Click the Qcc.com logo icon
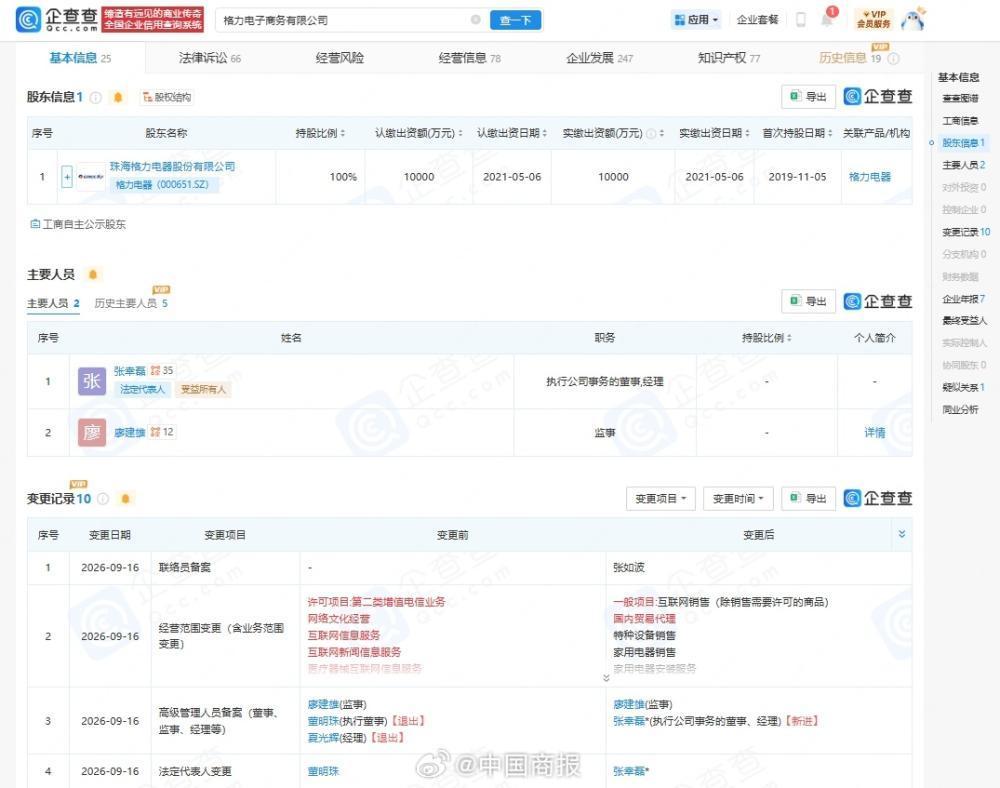Viewport: 1000px width, 788px height. pyautogui.click(x=29, y=20)
